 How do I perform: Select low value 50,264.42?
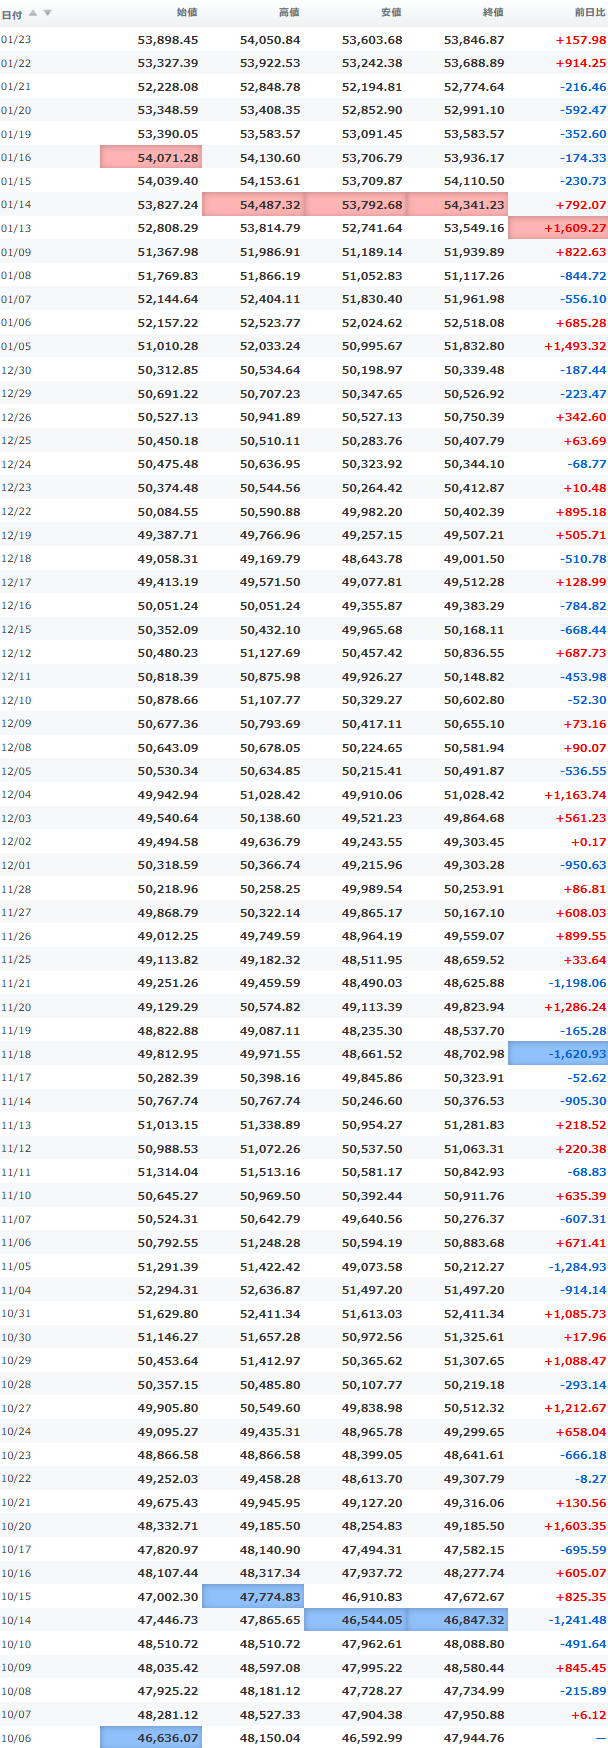pos(372,488)
